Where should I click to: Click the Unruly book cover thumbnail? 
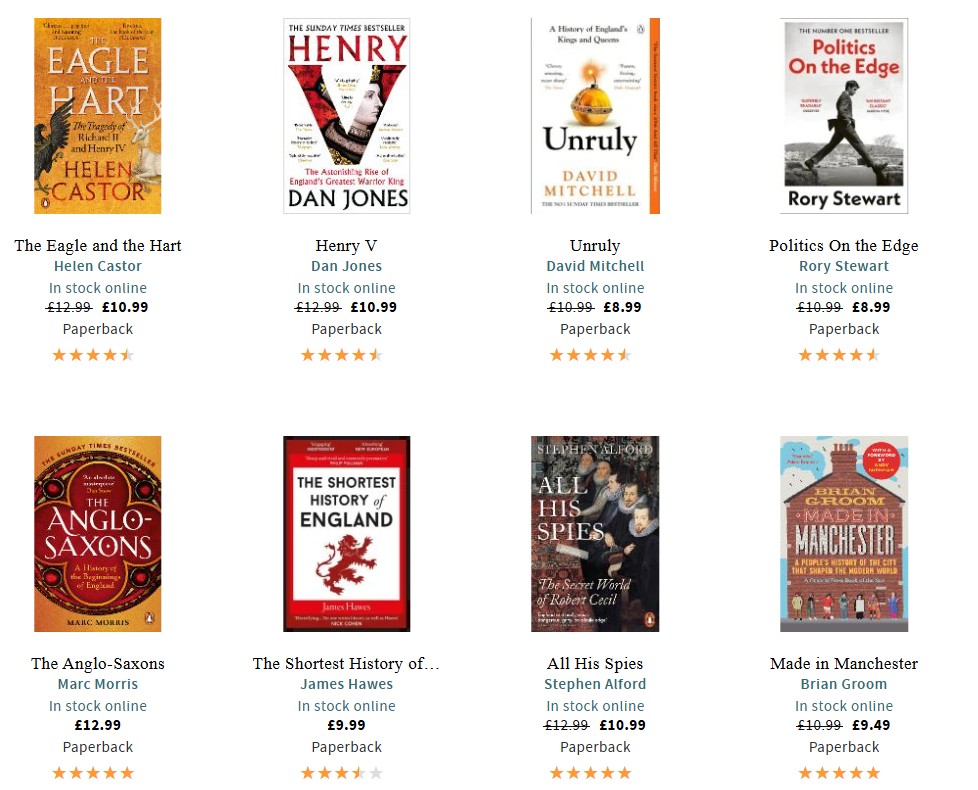click(595, 116)
